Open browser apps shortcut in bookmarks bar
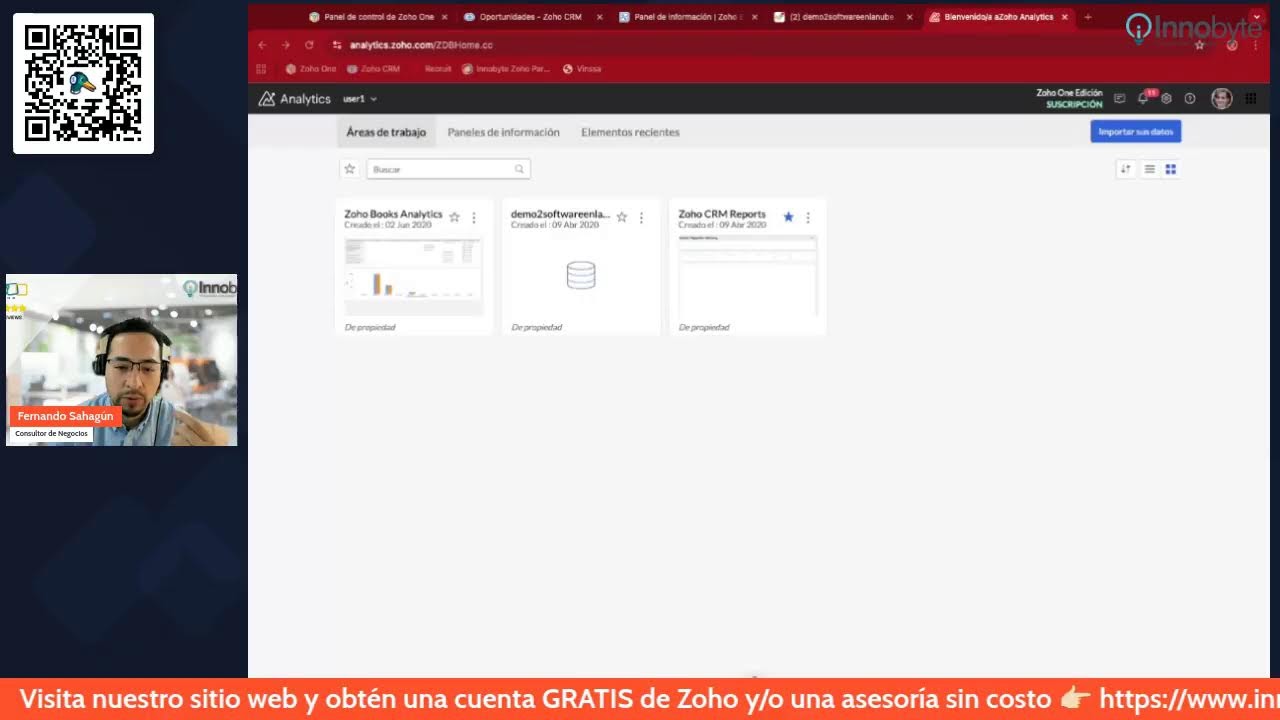1280x720 pixels. [262, 69]
